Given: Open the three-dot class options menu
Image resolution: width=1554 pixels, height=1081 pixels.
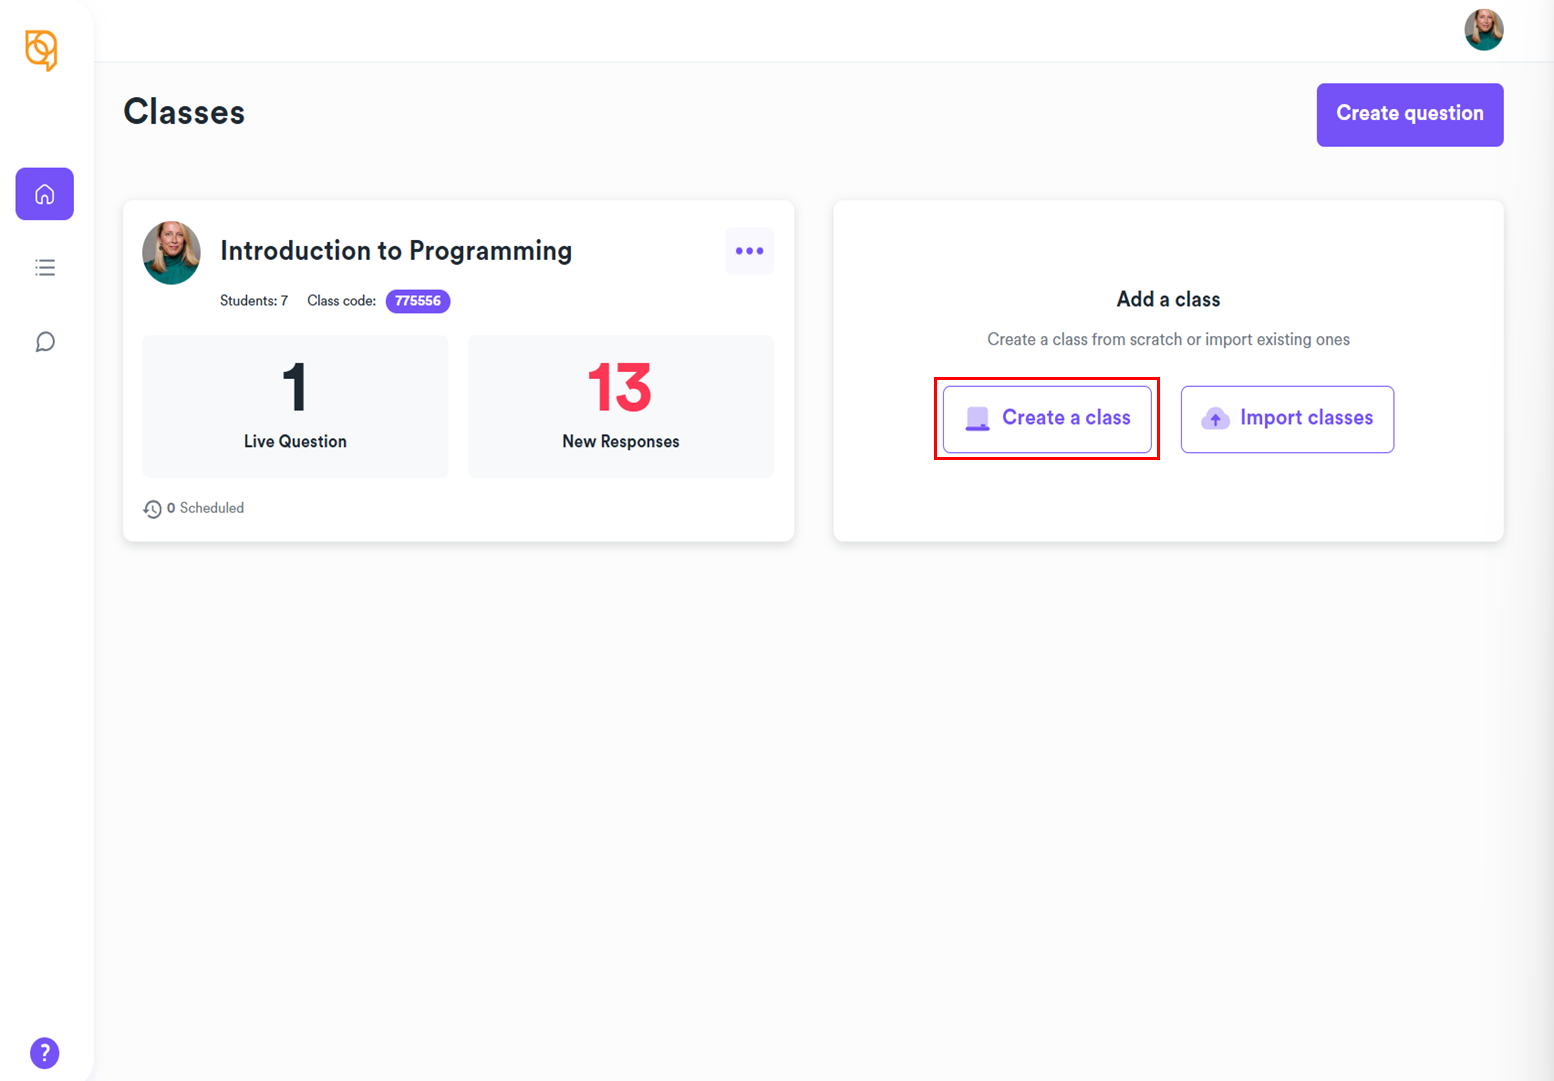Looking at the screenshot, I should (749, 251).
